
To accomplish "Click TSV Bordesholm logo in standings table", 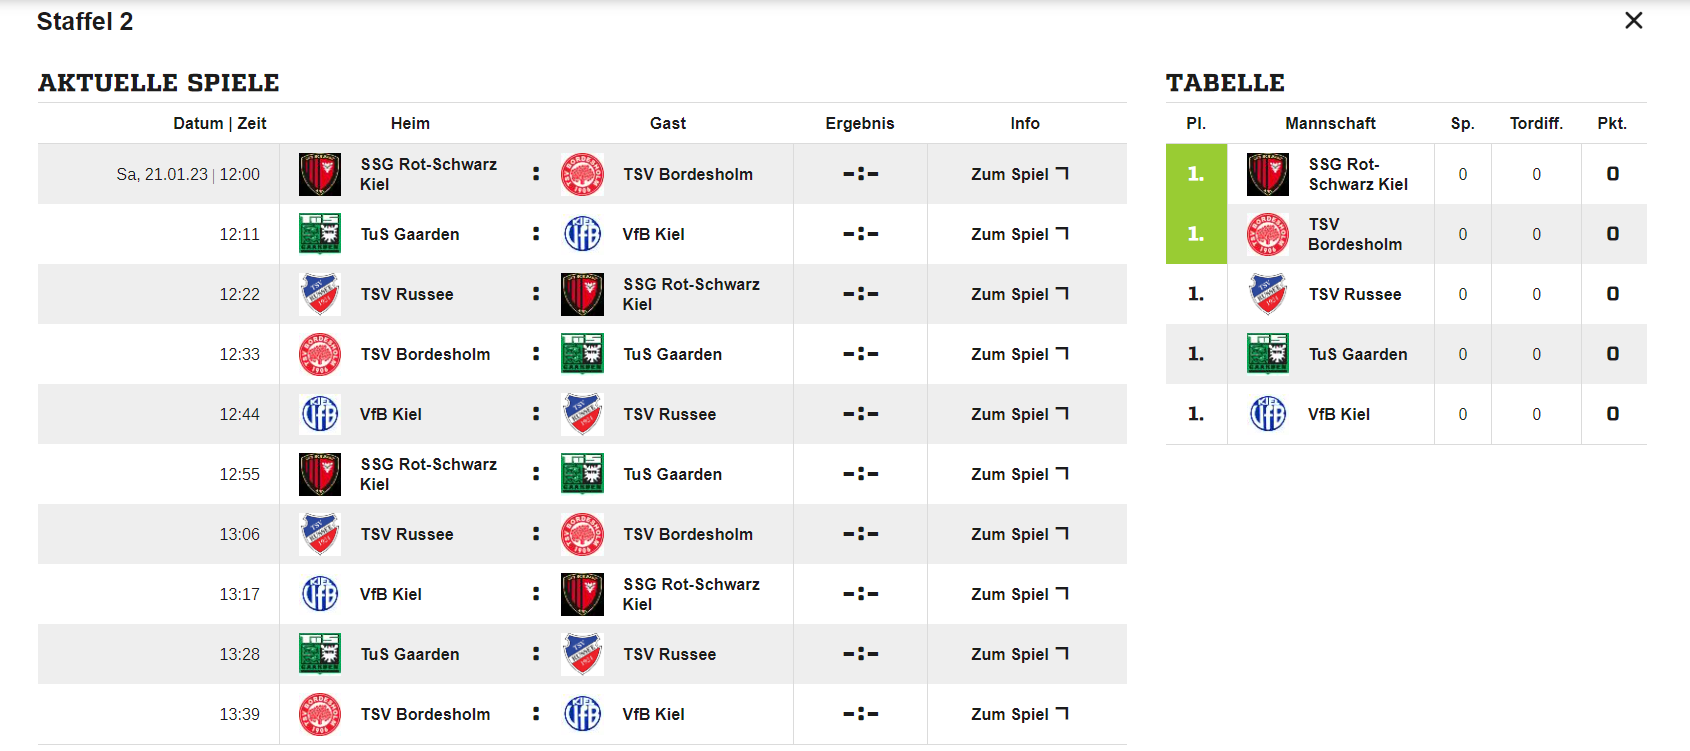I will coord(1268,234).
